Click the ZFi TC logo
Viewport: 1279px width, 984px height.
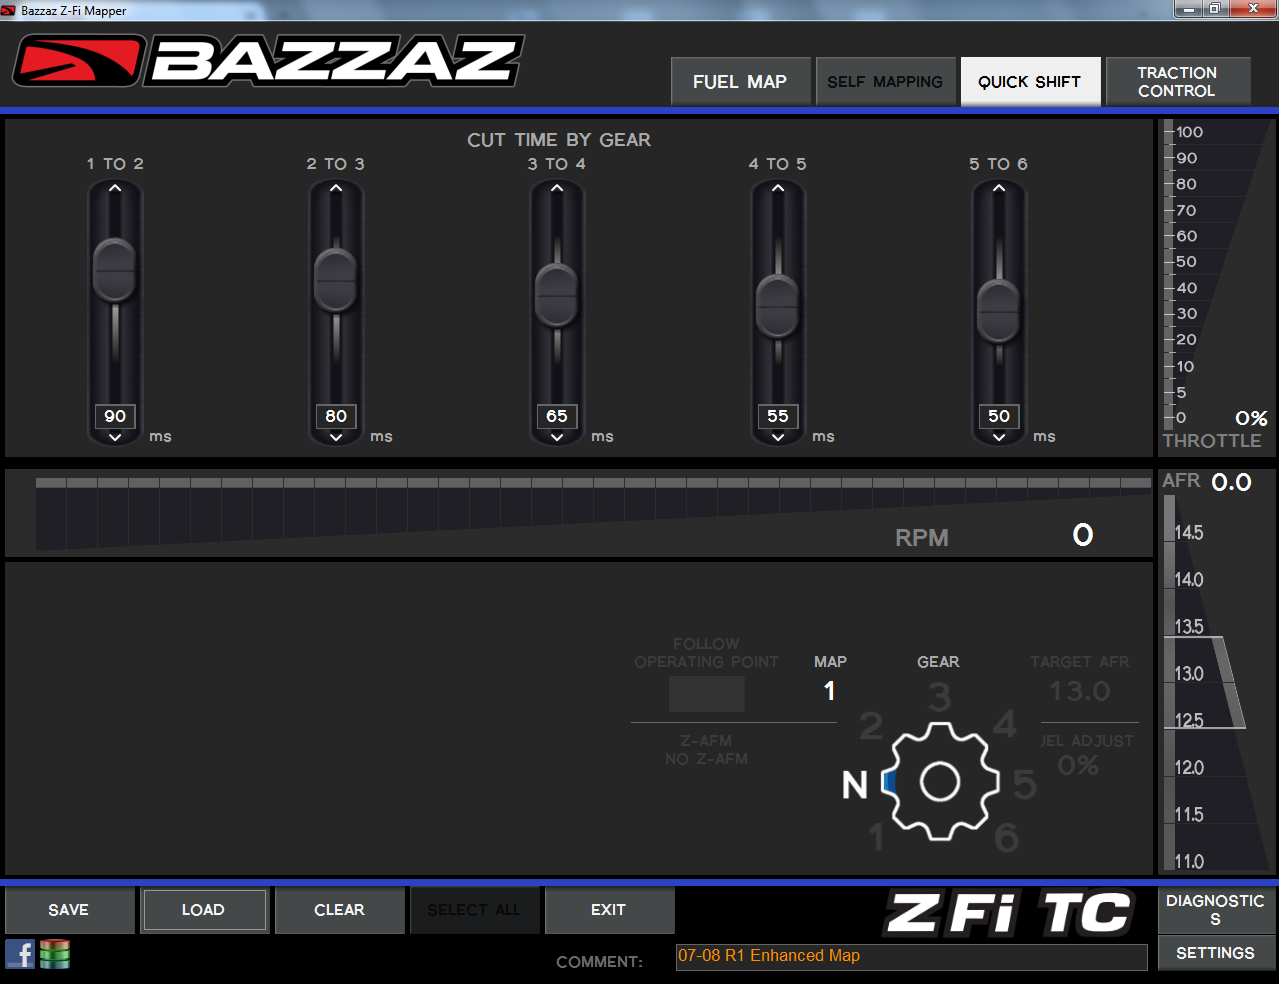click(1008, 913)
